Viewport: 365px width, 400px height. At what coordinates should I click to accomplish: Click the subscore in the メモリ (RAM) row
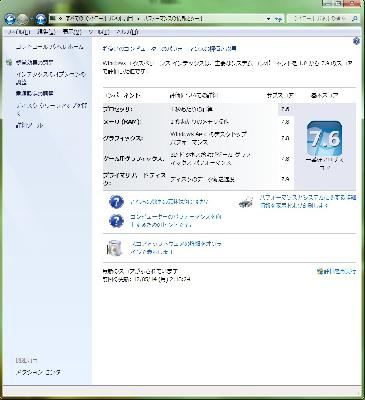pos(285,122)
